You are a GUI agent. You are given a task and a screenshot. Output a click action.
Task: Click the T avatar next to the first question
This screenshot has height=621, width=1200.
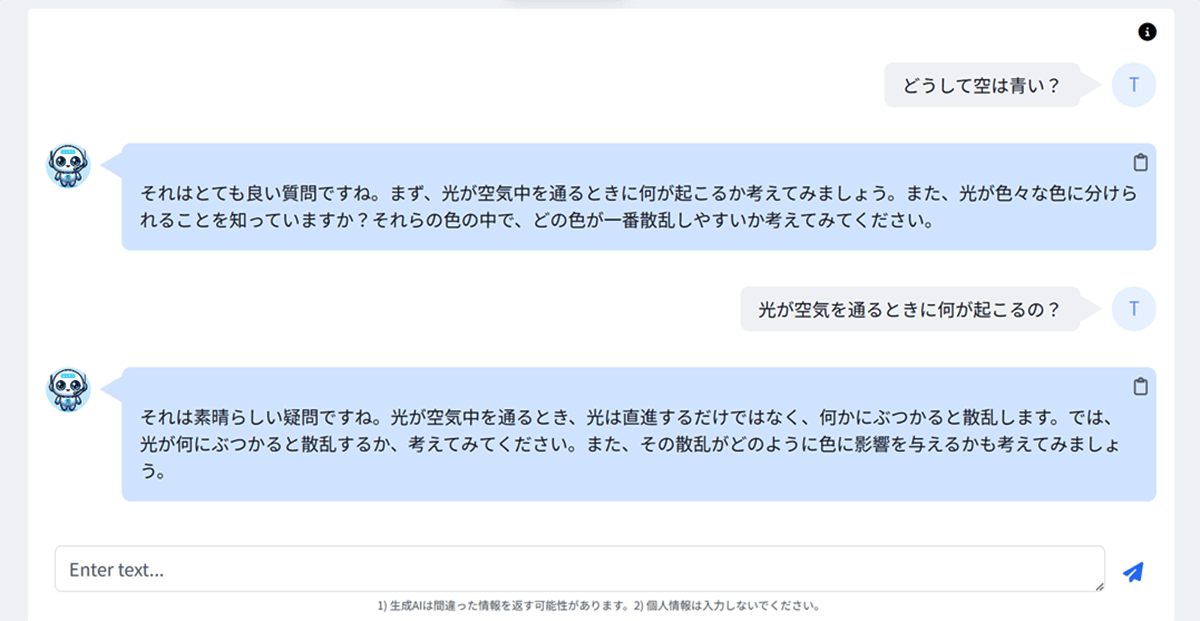(1133, 85)
